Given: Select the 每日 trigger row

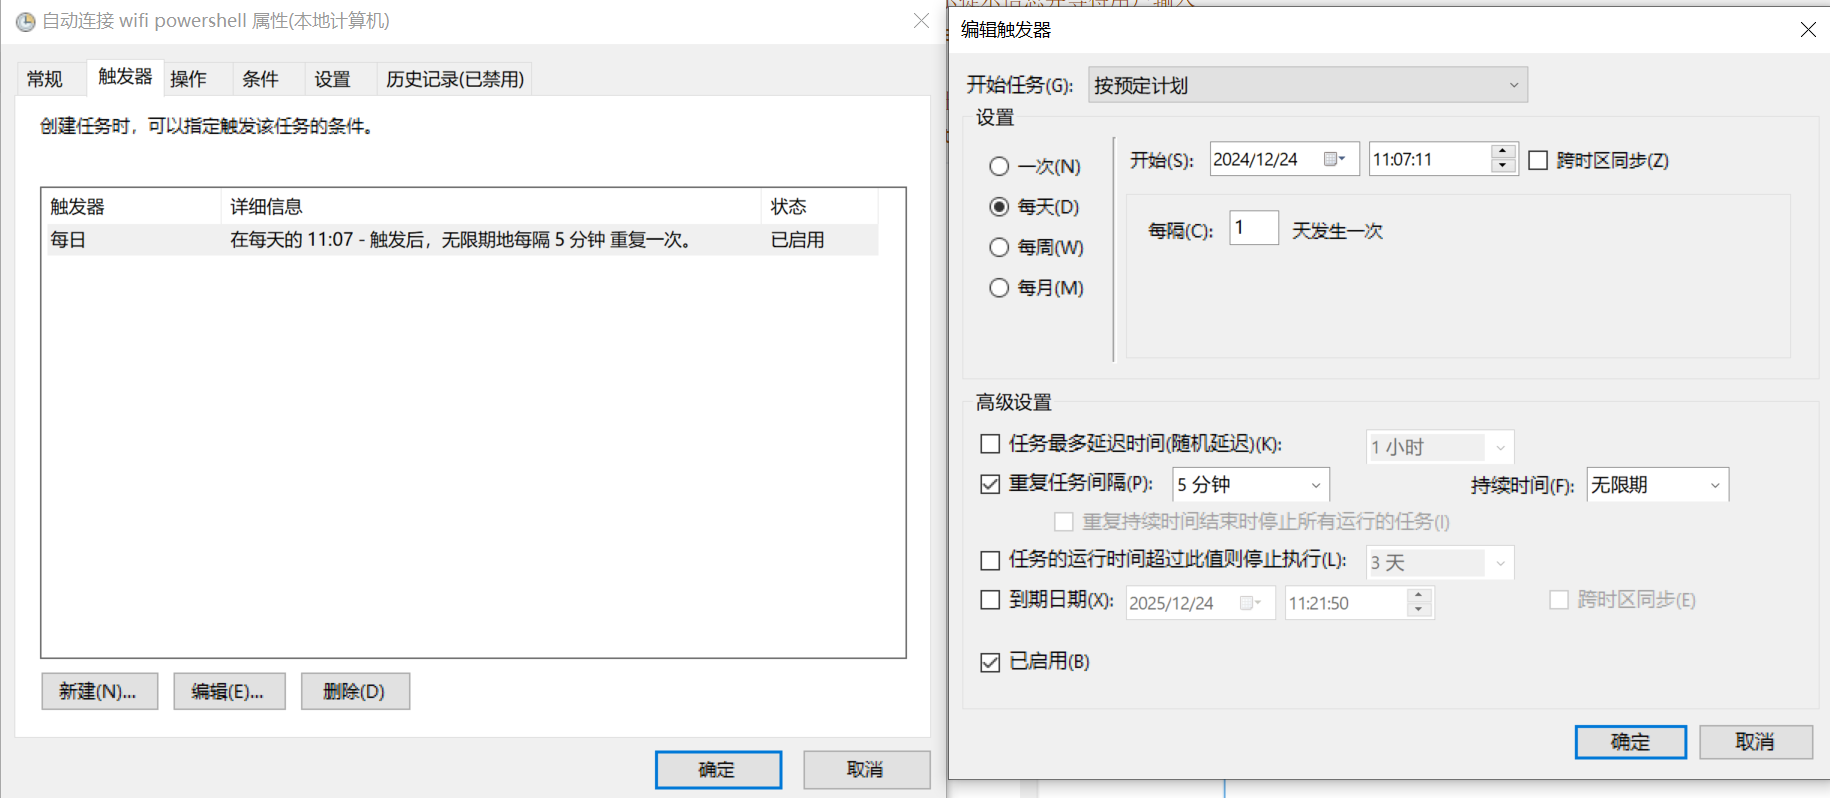Looking at the screenshot, I should pos(462,240).
